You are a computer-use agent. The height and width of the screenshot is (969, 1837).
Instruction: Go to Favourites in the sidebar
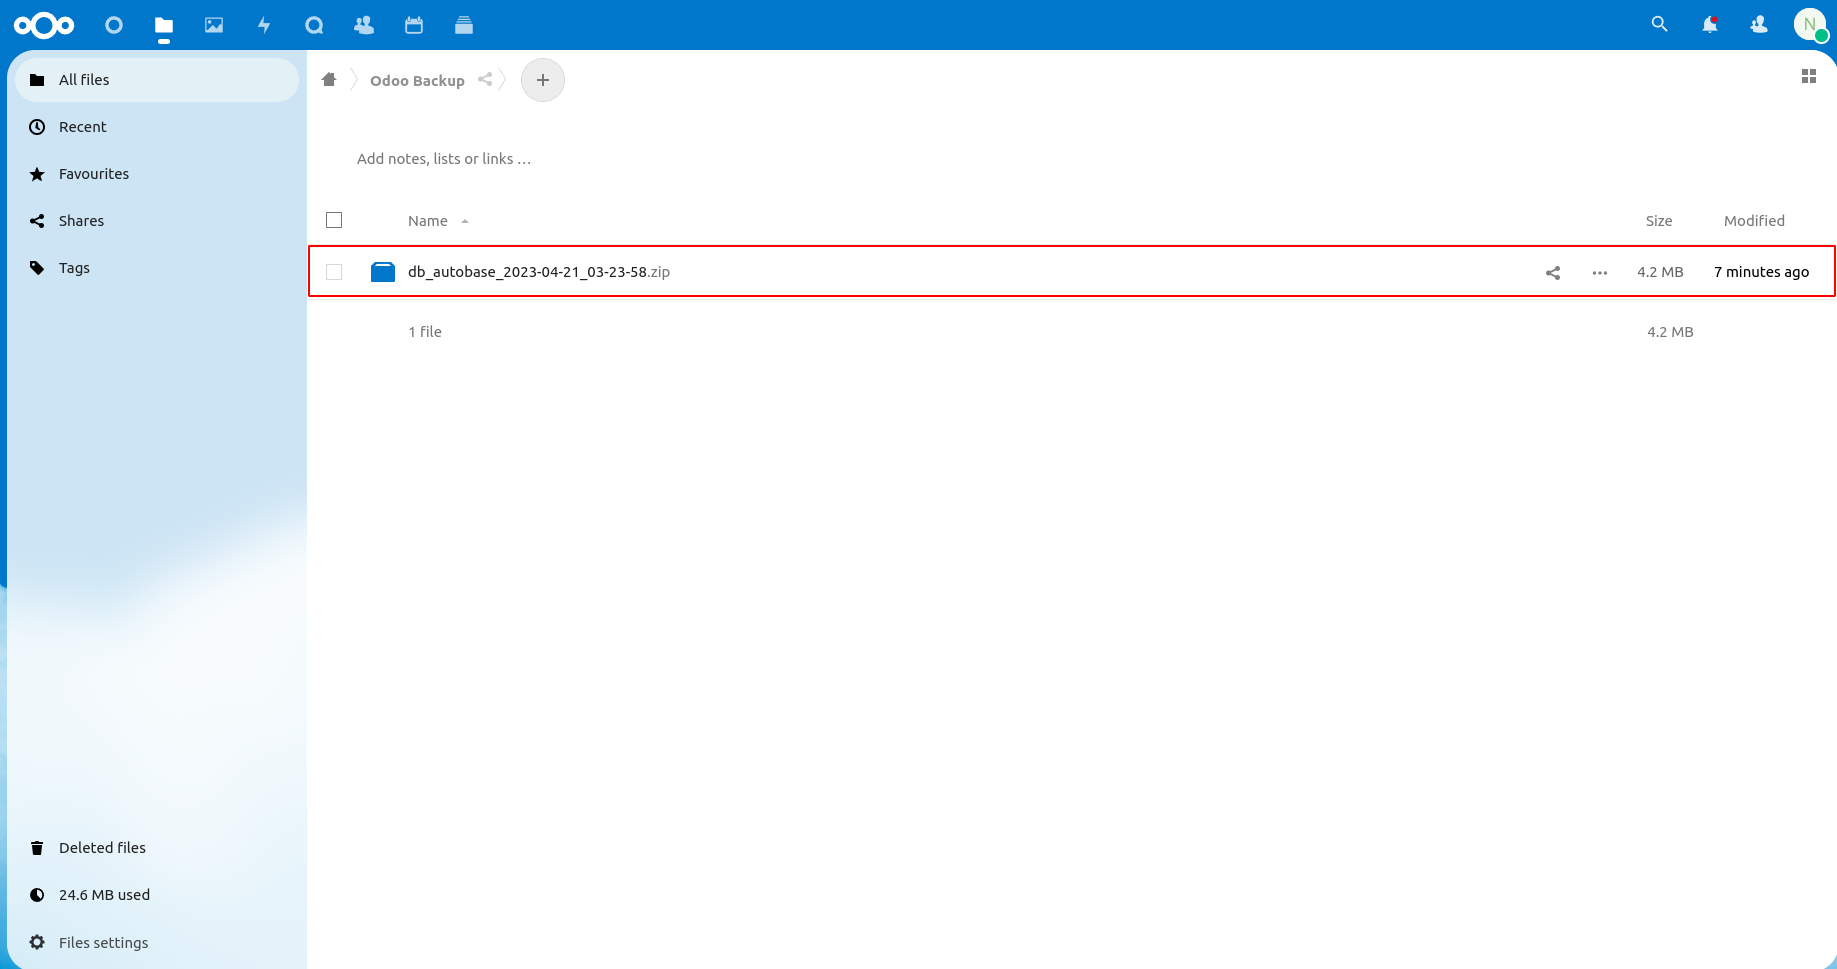pyautogui.click(x=94, y=174)
